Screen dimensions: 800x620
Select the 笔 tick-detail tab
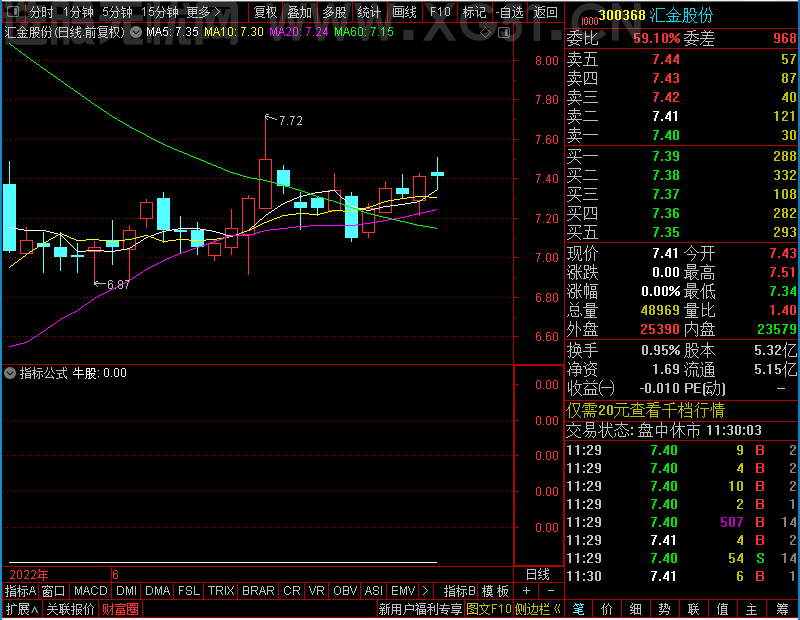coord(578,609)
